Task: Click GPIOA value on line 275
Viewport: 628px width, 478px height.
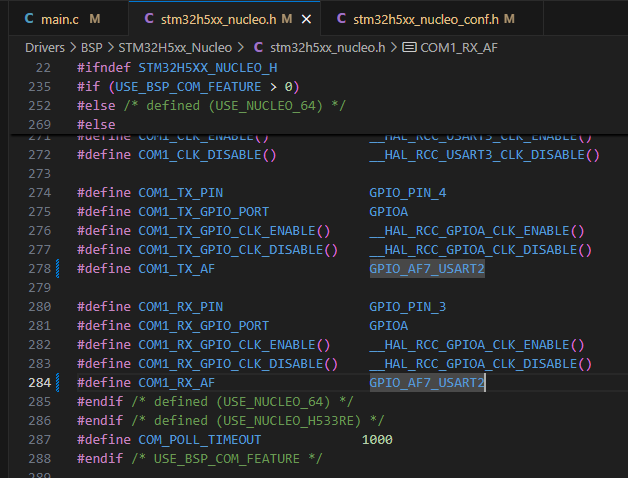Action: coord(388,212)
